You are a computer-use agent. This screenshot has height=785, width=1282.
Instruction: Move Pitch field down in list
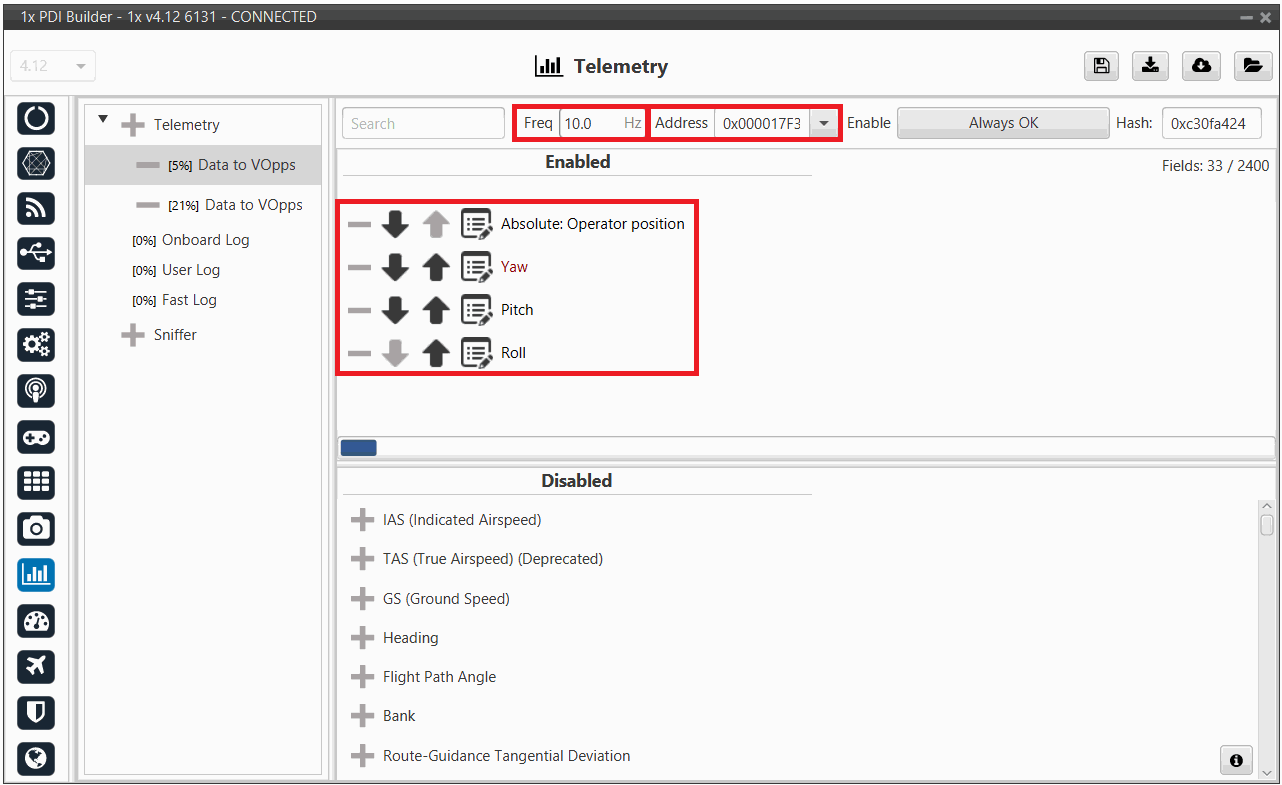(x=396, y=310)
